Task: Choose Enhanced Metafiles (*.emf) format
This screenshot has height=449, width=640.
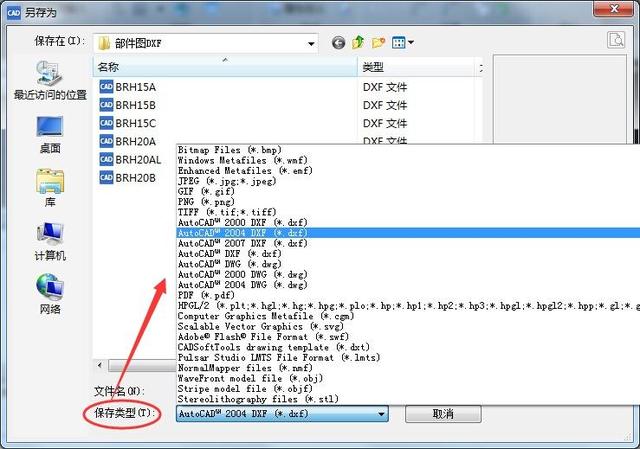Action: tap(408, 171)
